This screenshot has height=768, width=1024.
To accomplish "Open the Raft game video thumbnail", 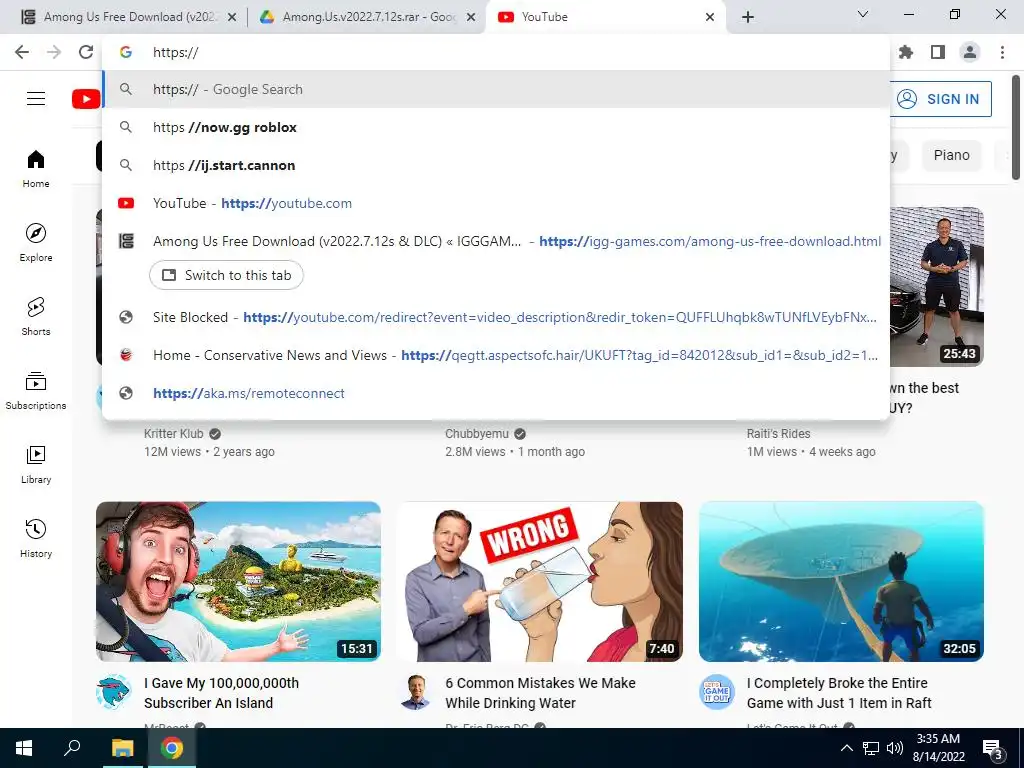I will click(841, 581).
